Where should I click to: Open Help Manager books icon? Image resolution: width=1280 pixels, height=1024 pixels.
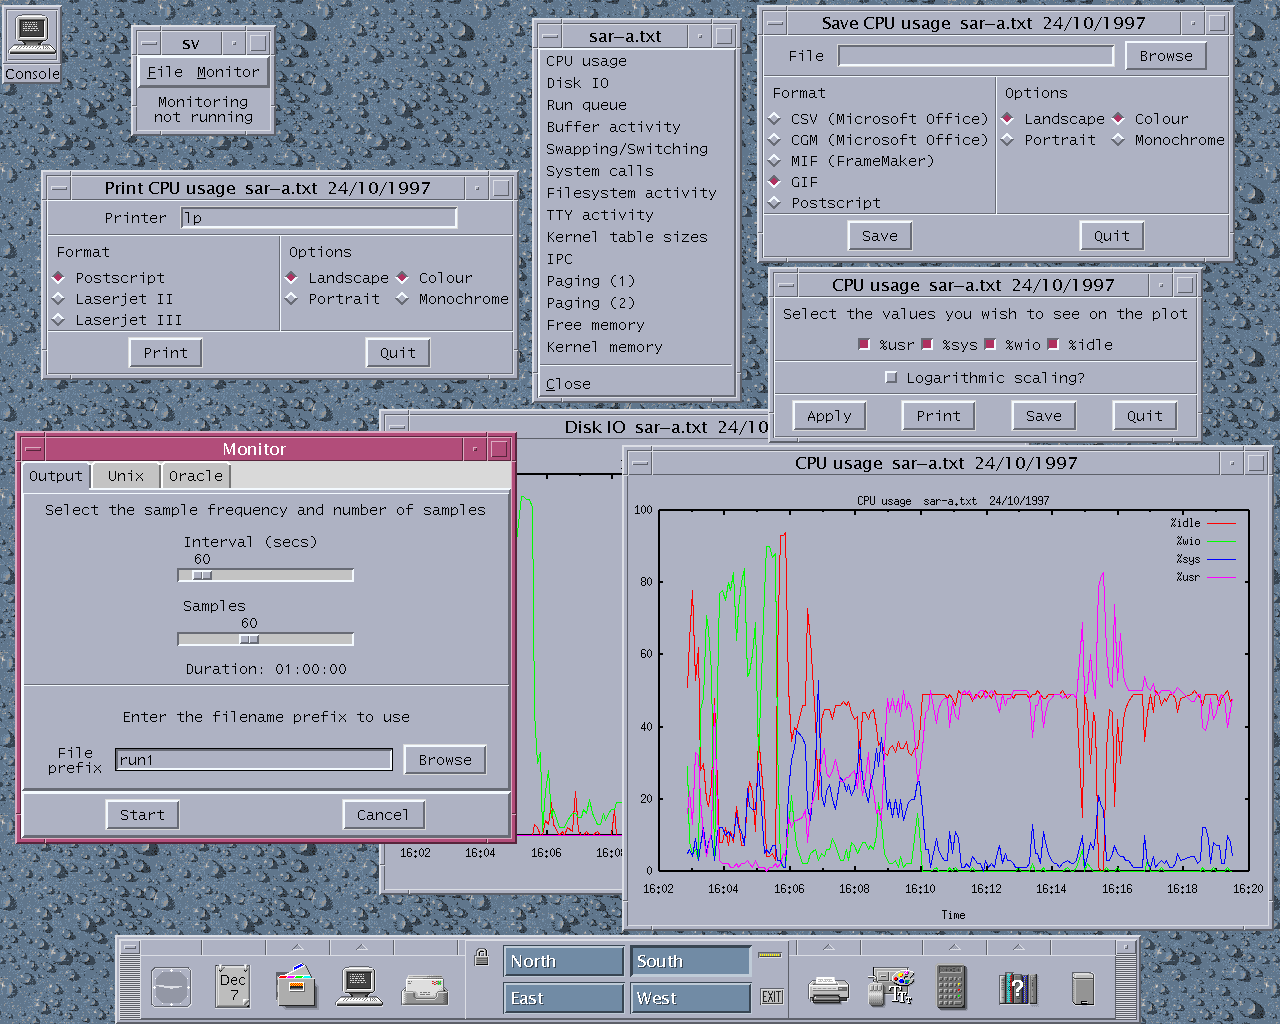tap(1017, 988)
